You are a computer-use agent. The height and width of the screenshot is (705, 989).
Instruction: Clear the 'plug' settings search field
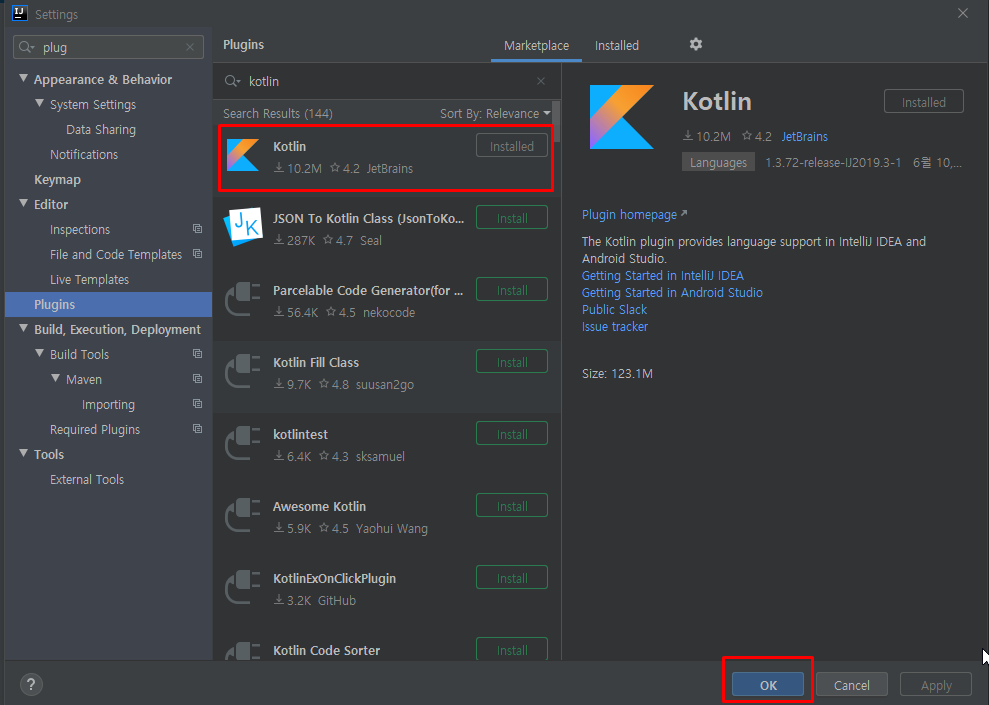pos(190,47)
